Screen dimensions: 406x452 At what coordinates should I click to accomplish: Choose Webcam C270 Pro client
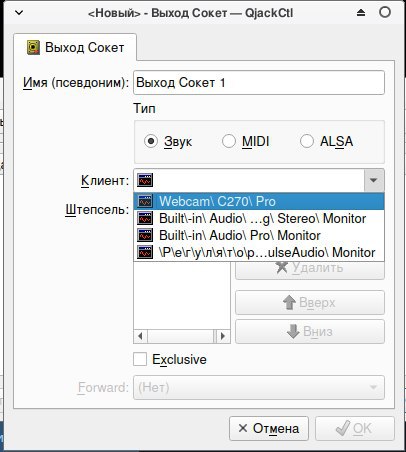pos(259,201)
